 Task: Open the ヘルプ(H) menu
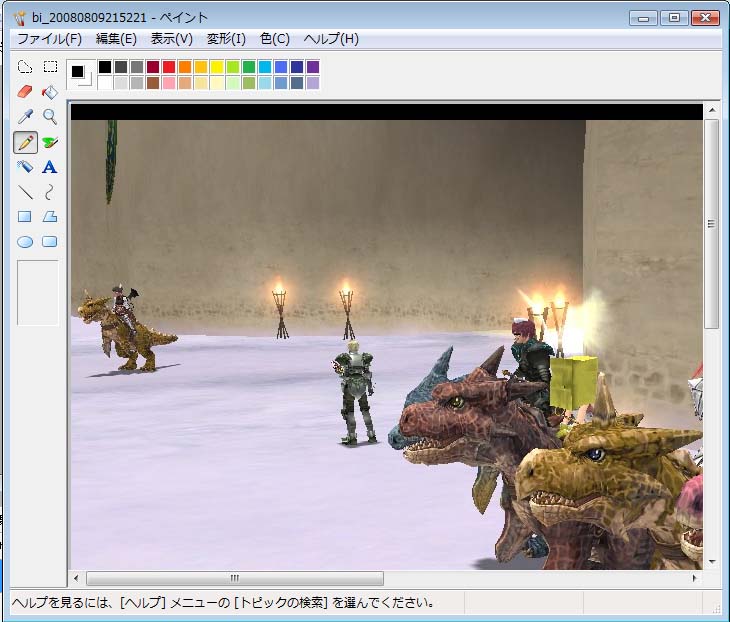(331, 39)
